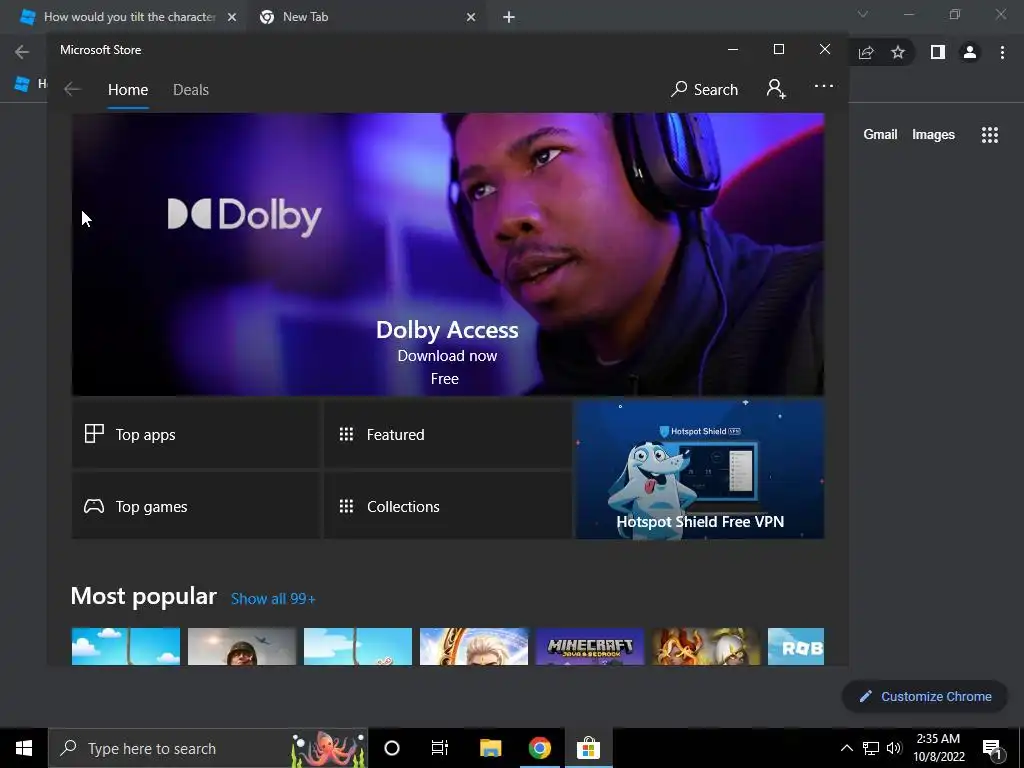Open Hotspot Shield Free VPN promo tile

click(x=699, y=470)
